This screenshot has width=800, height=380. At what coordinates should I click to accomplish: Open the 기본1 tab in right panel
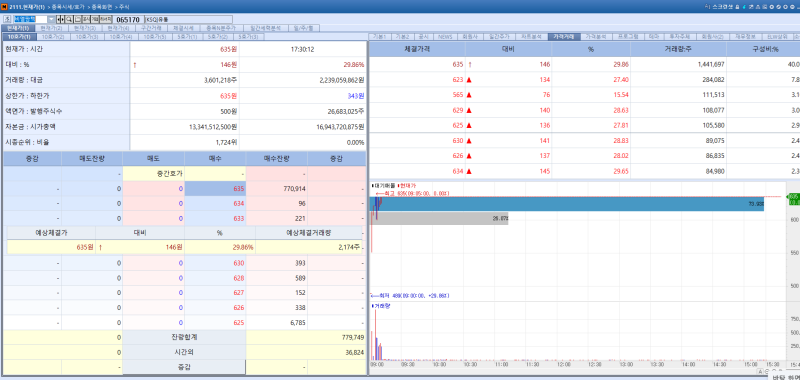[x=379, y=37]
